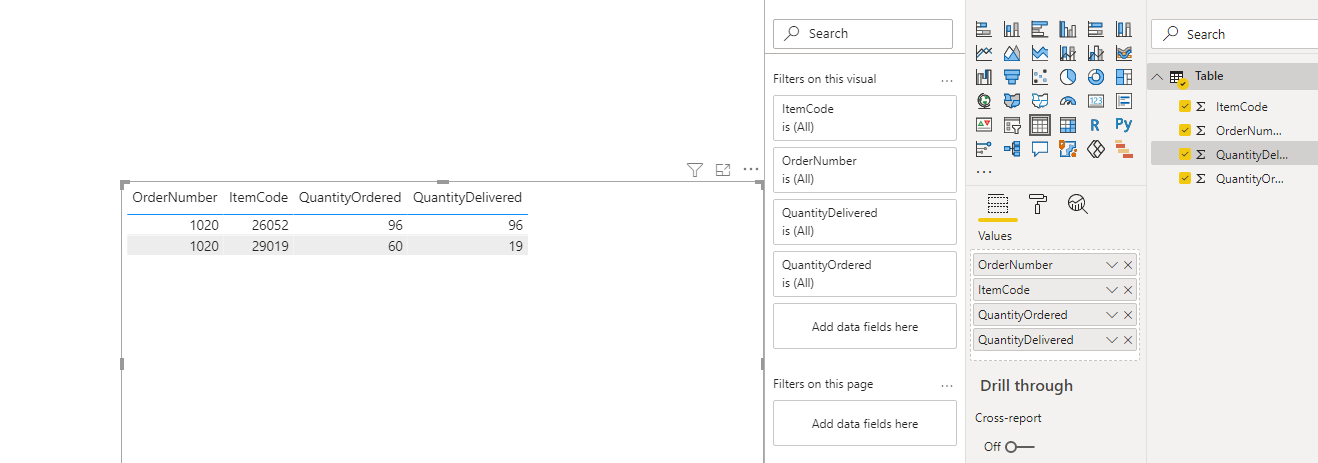Select the shape map visual
1318x463 pixels.
click(1040, 101)
